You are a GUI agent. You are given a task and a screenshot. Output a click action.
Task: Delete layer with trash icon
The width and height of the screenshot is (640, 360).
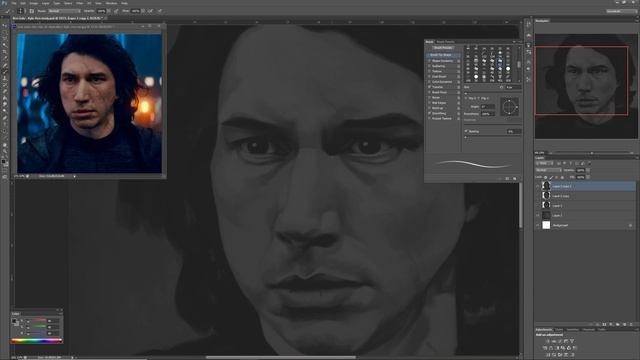click(x=631, y=324)
